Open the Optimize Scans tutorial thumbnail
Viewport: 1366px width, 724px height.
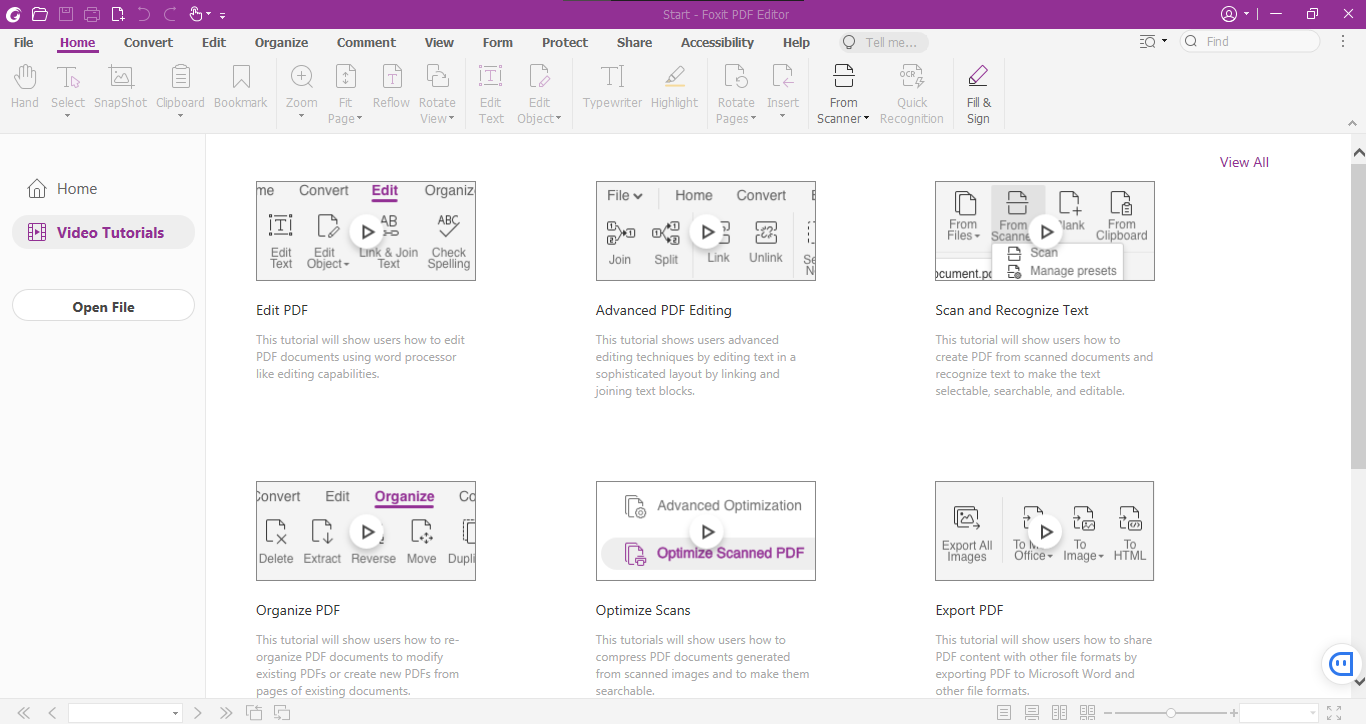tap(705, 531)
